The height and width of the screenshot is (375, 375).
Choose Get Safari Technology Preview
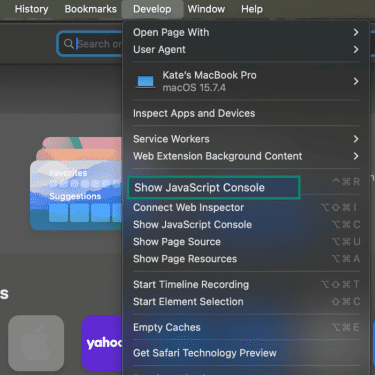point(246,353)
